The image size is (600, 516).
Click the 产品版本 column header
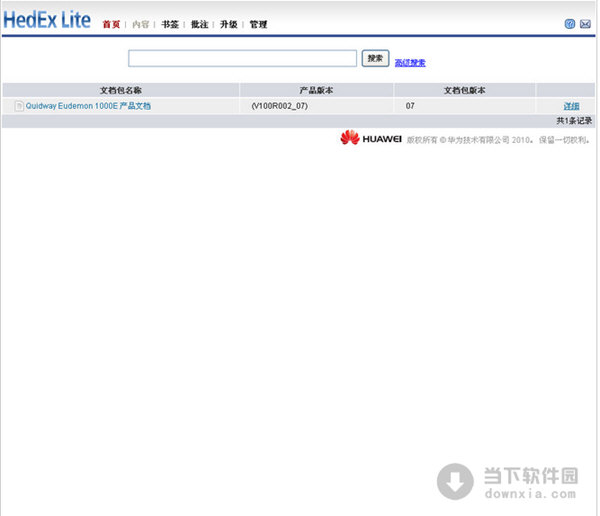(316, 90)
